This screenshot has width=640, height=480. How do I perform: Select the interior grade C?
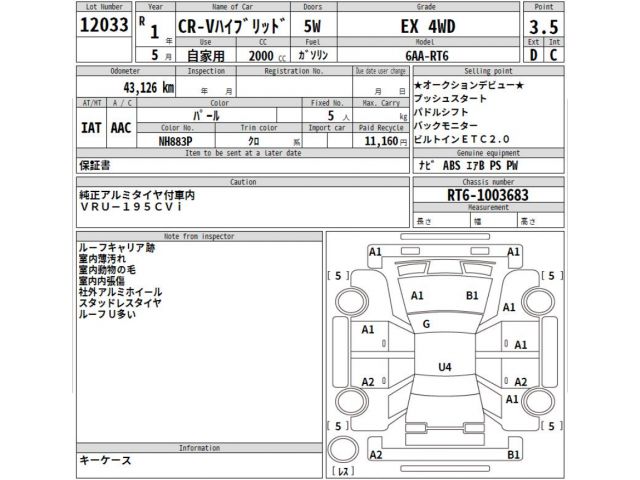click(553, 55)
